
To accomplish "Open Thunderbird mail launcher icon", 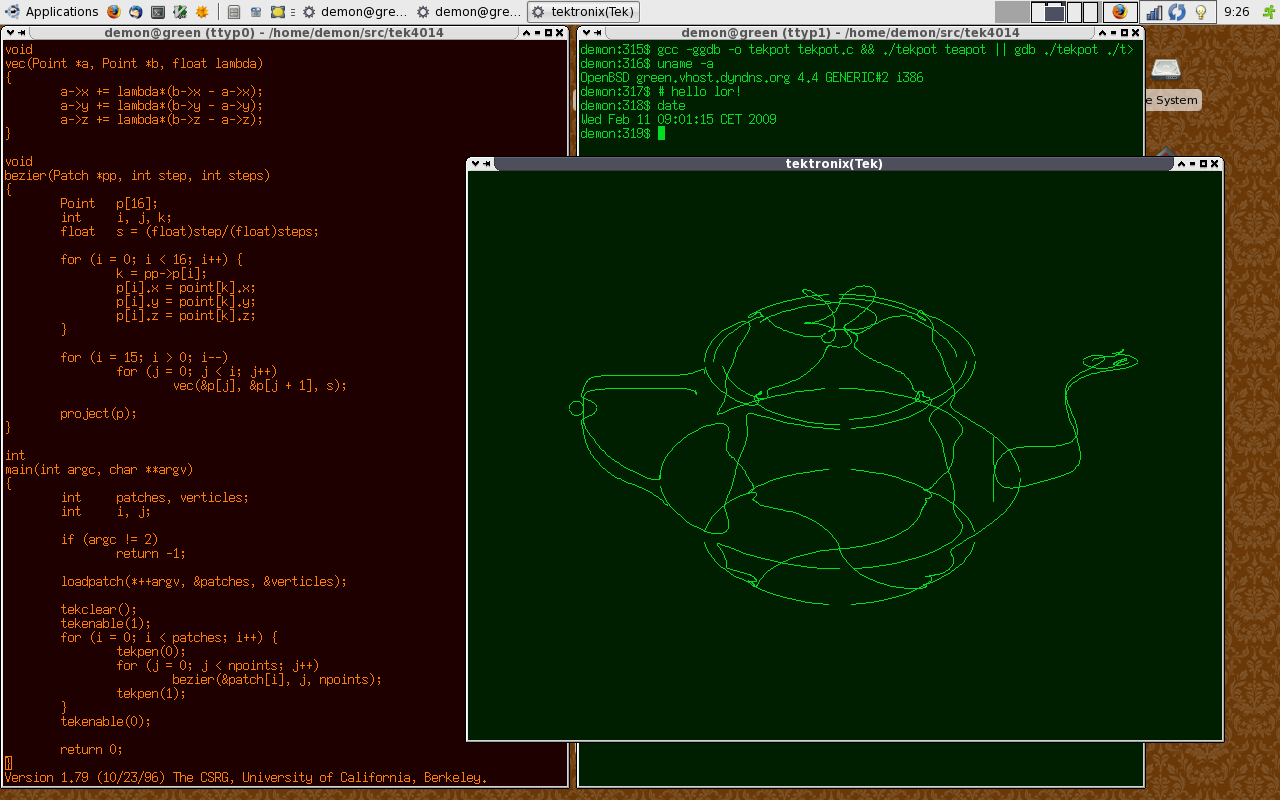I will 135,12.
